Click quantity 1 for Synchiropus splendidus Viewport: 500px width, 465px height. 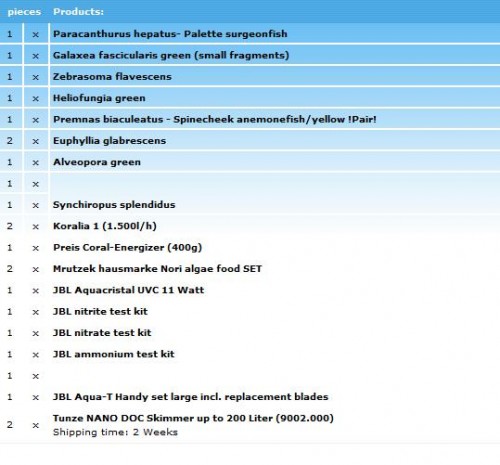click(10, 205)
